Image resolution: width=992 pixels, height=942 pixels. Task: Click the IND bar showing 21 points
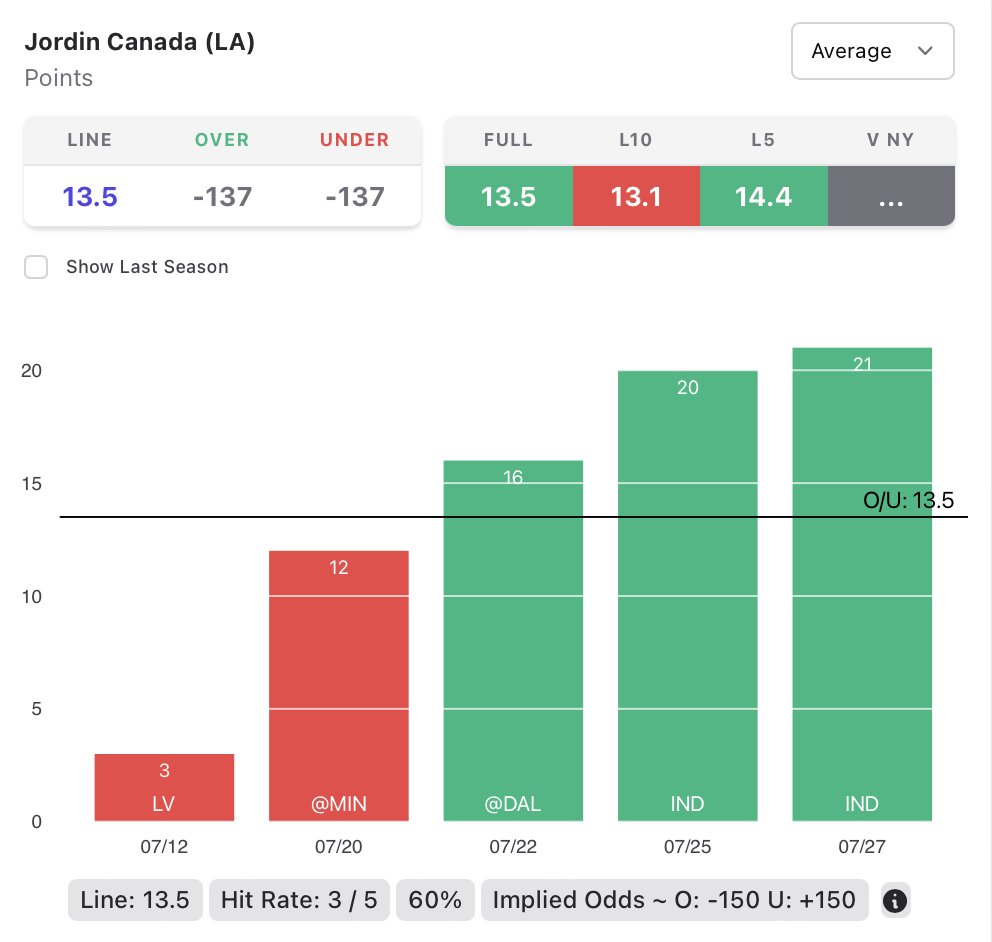[862, 585]
